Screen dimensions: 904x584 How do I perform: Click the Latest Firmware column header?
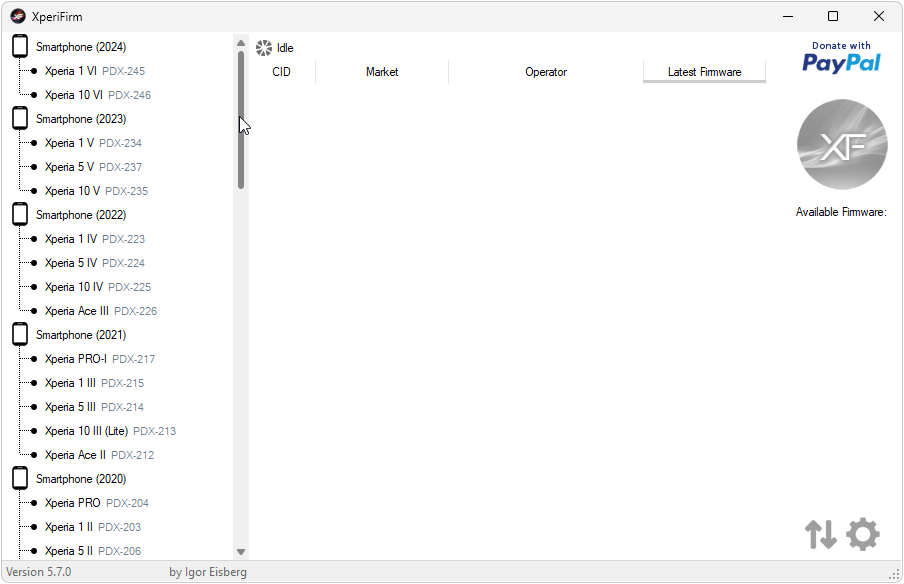(x=704, y=72)
